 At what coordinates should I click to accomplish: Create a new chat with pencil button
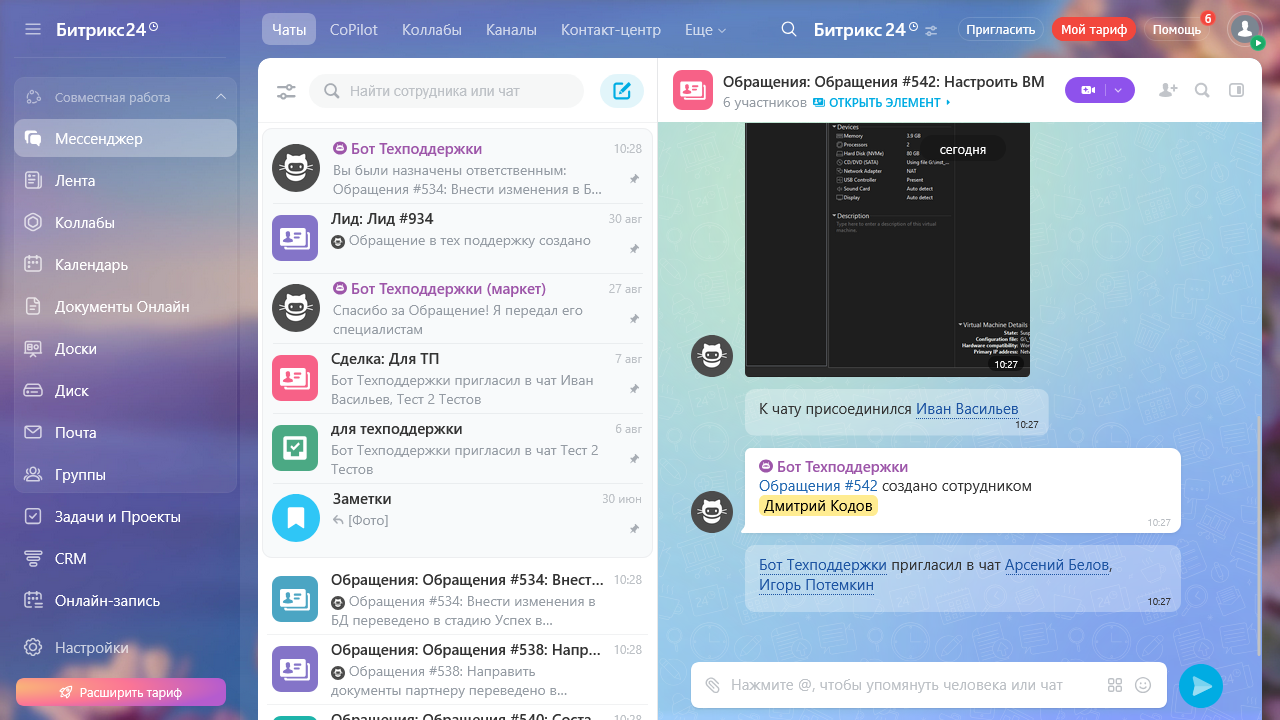click(x=622, y=91)
